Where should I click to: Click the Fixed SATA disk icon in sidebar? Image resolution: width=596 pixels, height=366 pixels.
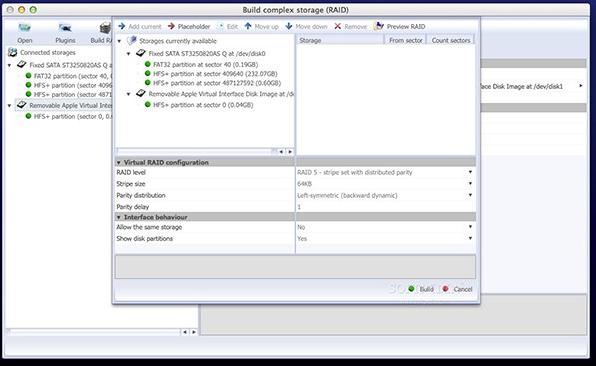pyautogui.click(x=22, y=65)
